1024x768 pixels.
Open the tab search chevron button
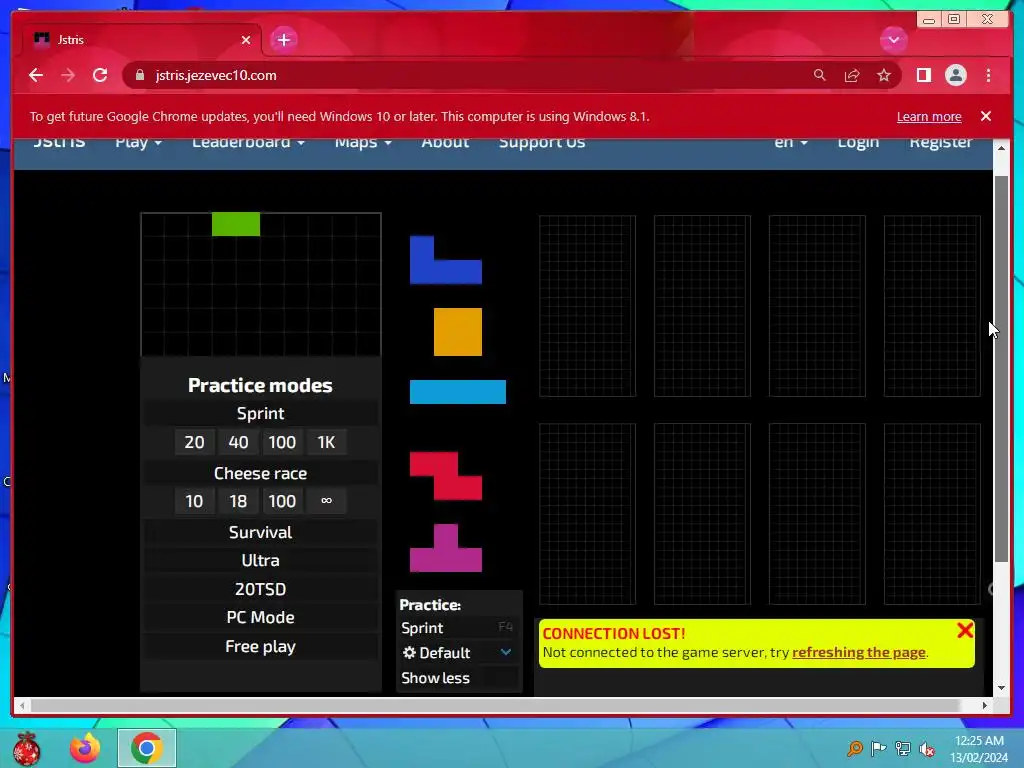pyautogui.click(x=893, y=40)
